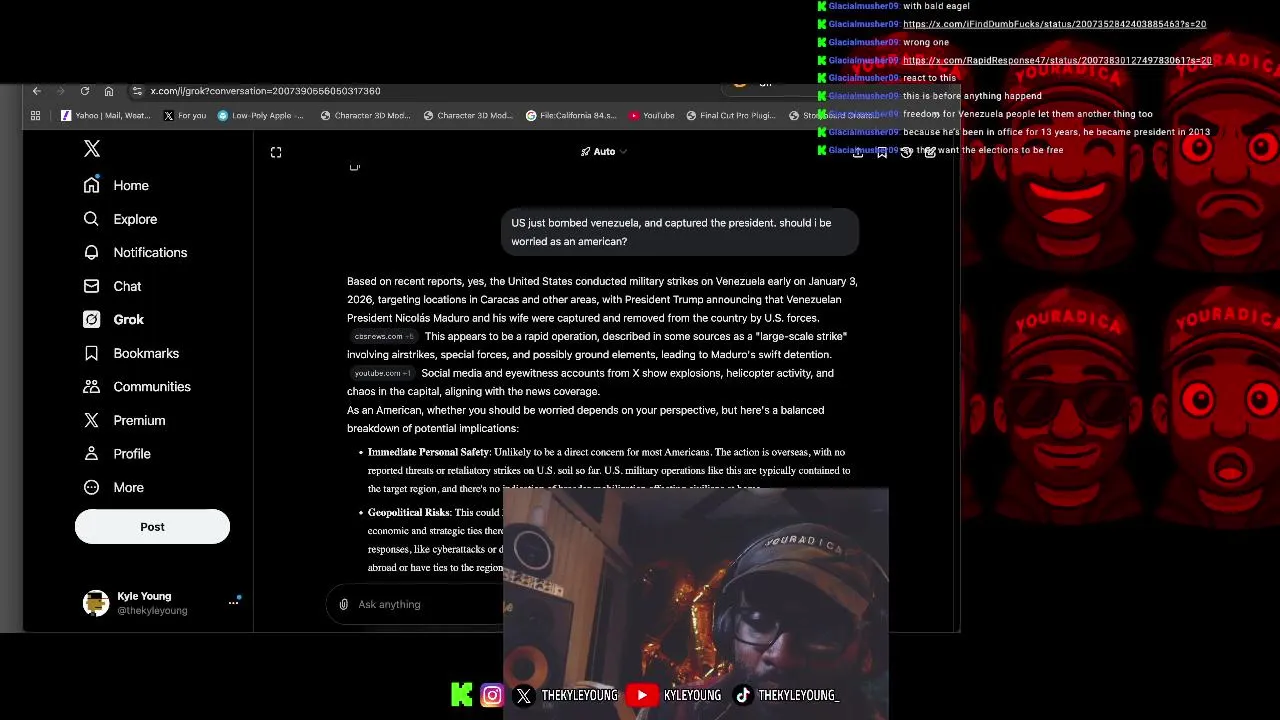The image size is (1280, 720).
Task: Open the apps grid in bookmarks bar
Action: (x=35, y=116)
